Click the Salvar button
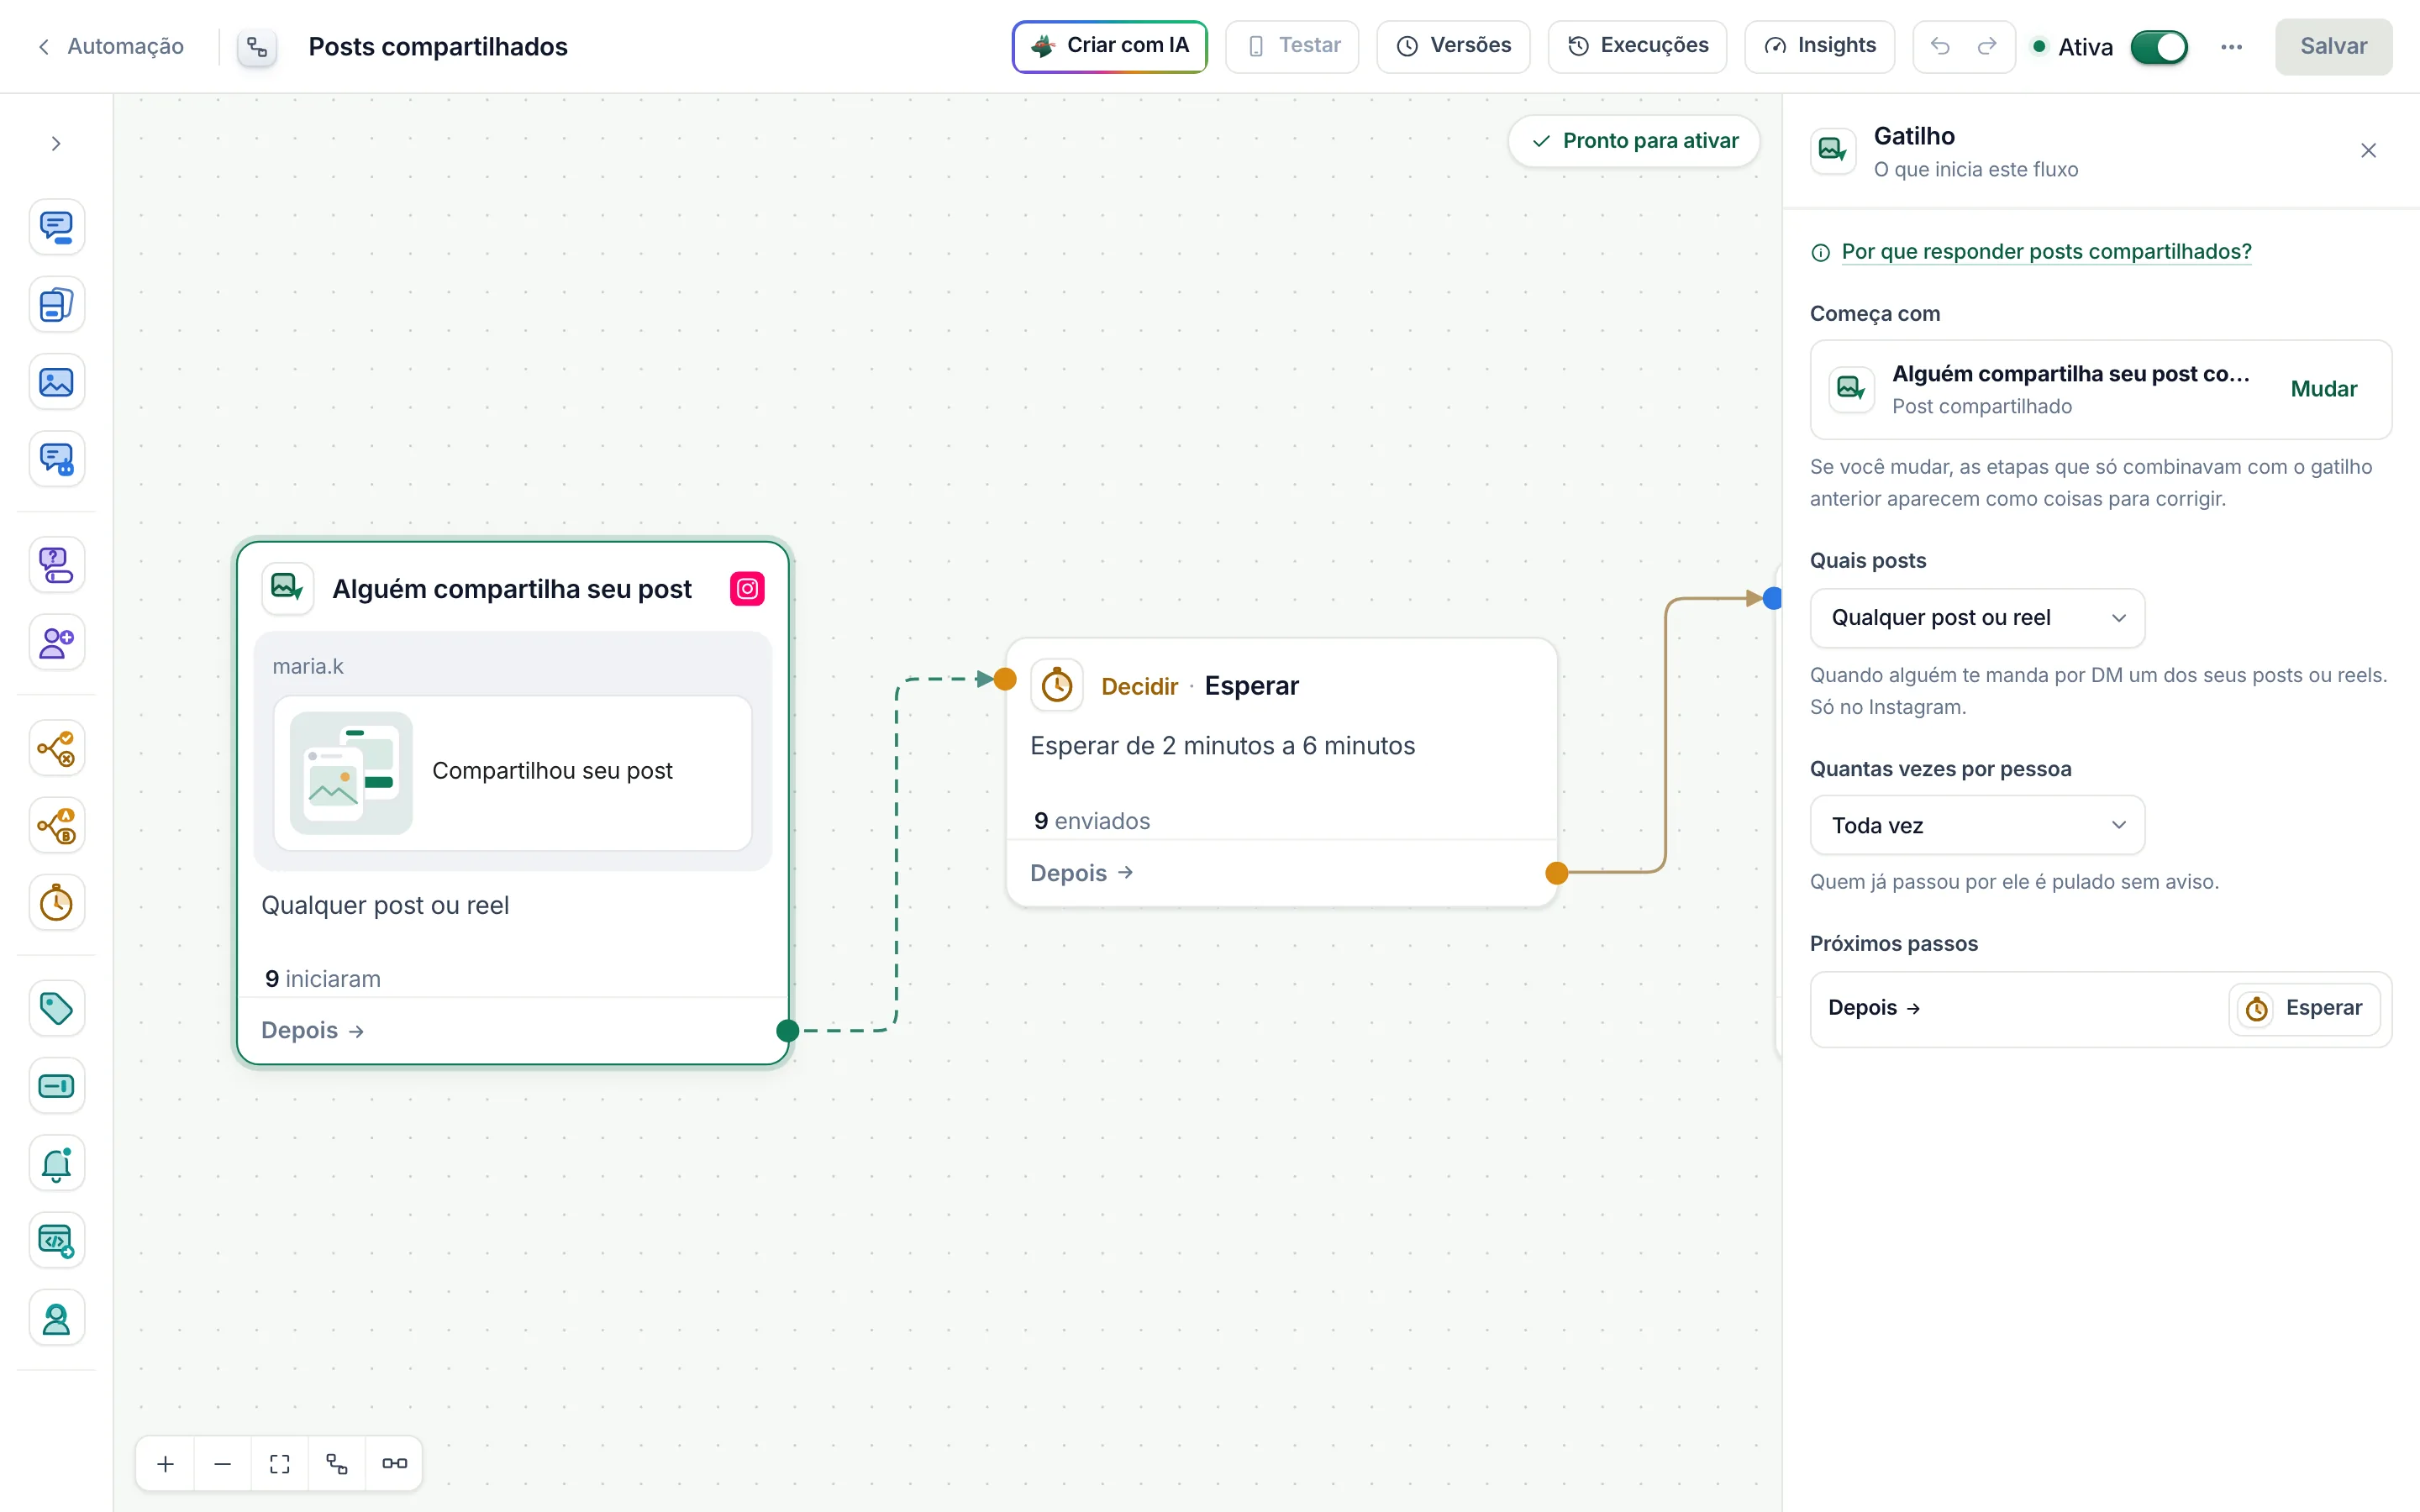The height and width of the screenshot is (1512, 2420). [x=2333, y=46]
